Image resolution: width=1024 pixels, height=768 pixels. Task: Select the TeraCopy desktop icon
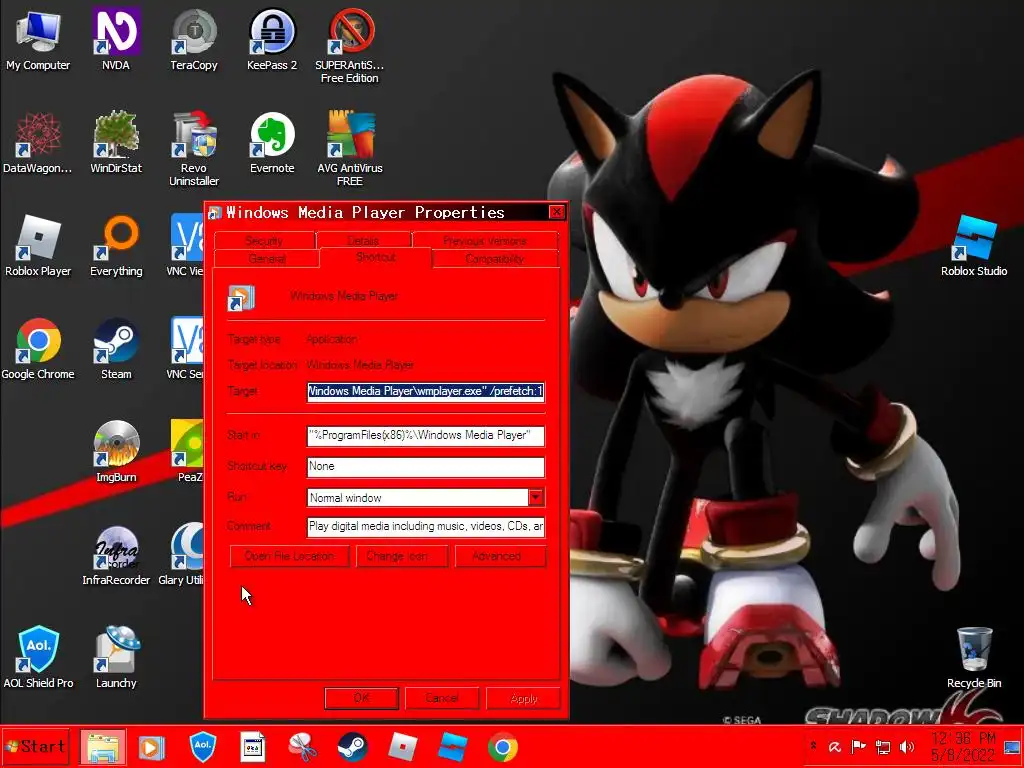point(194,40)
